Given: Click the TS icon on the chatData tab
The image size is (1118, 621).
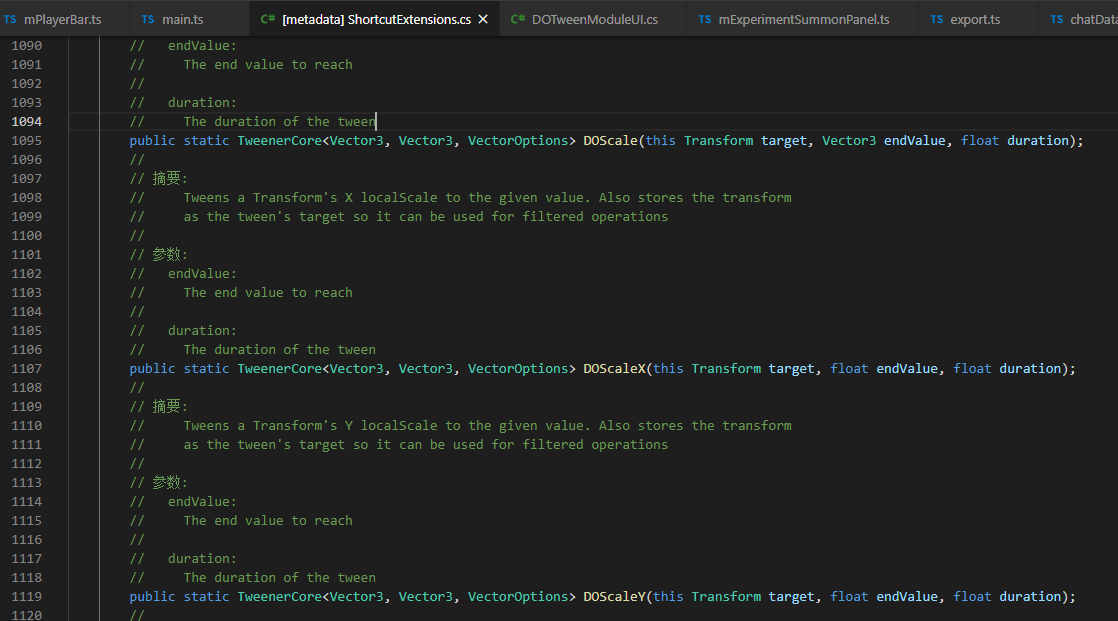Looking at the screenshot, I should point(1059,18).
